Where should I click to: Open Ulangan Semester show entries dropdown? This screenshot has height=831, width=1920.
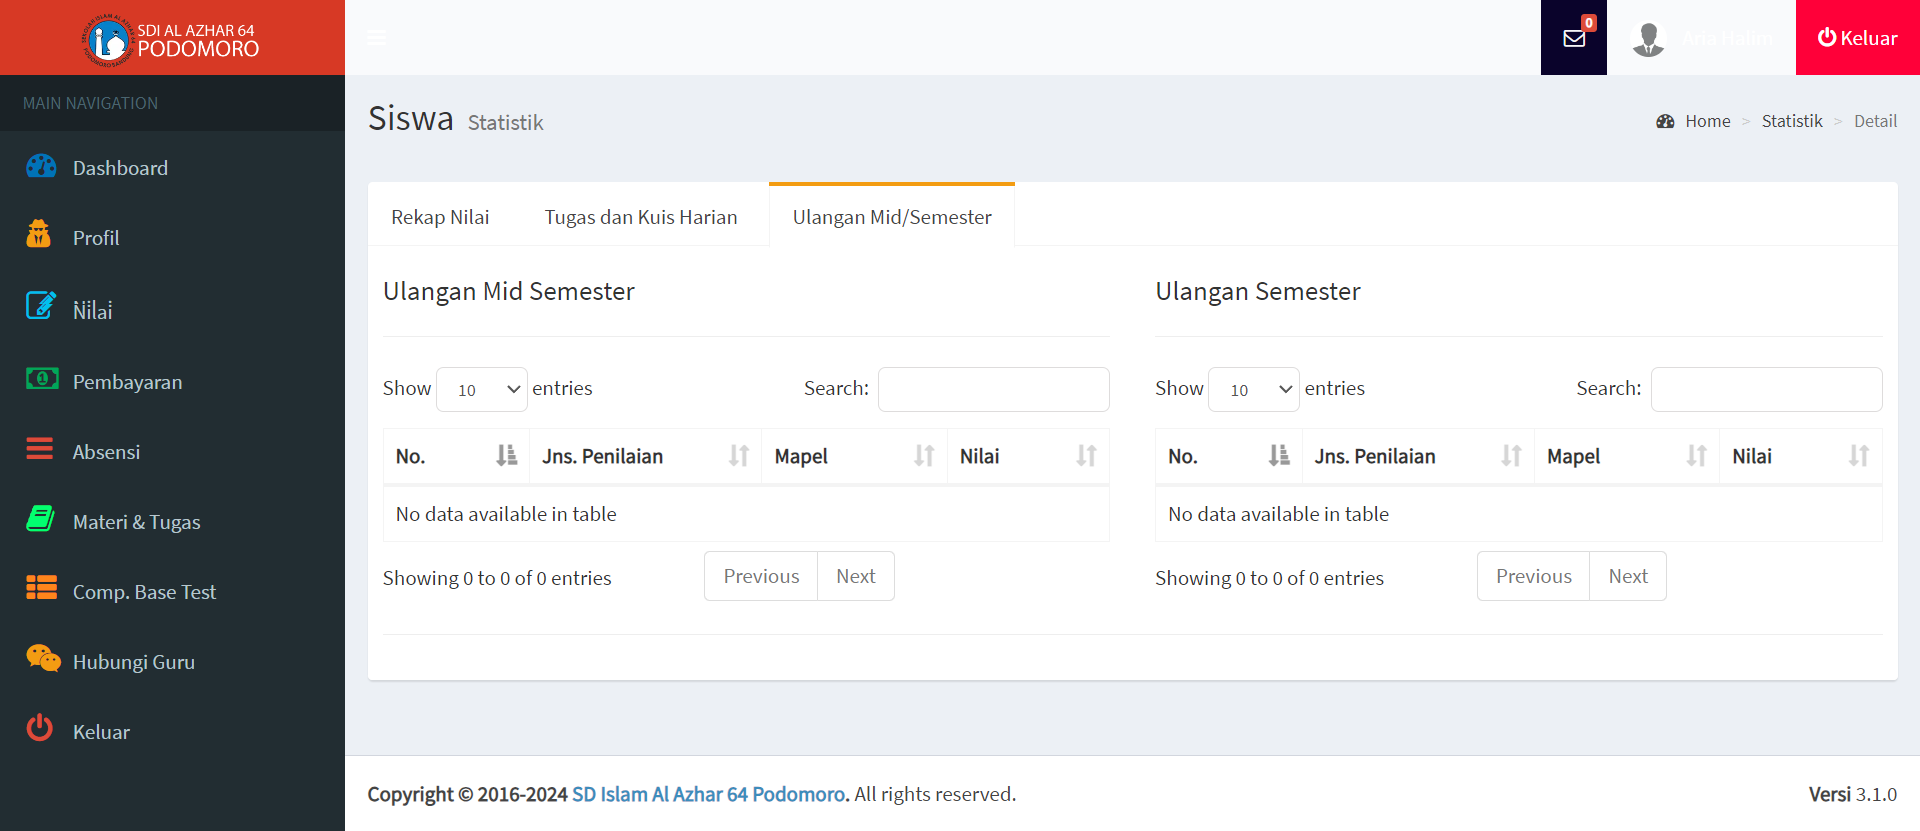pos(1254,389)
